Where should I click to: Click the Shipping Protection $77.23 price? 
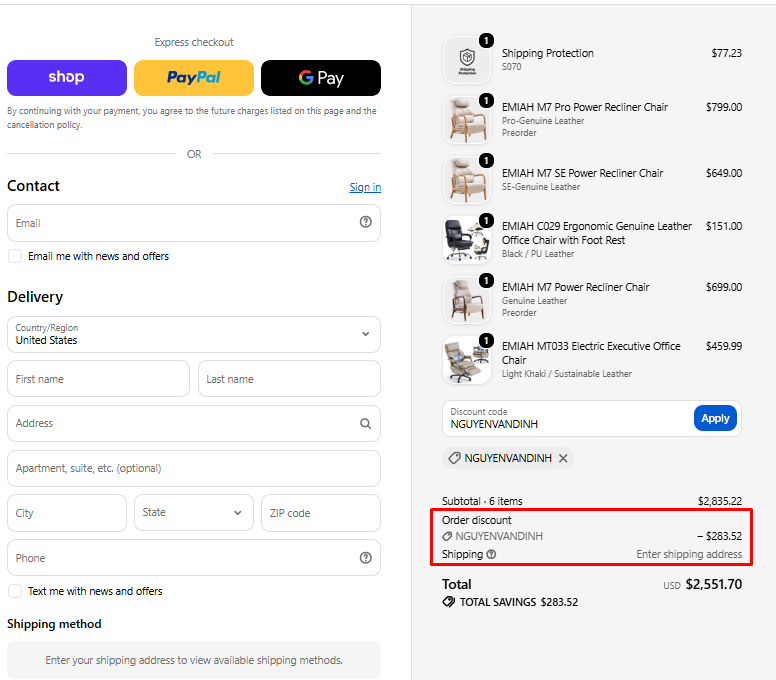click(x=727, y=53)
